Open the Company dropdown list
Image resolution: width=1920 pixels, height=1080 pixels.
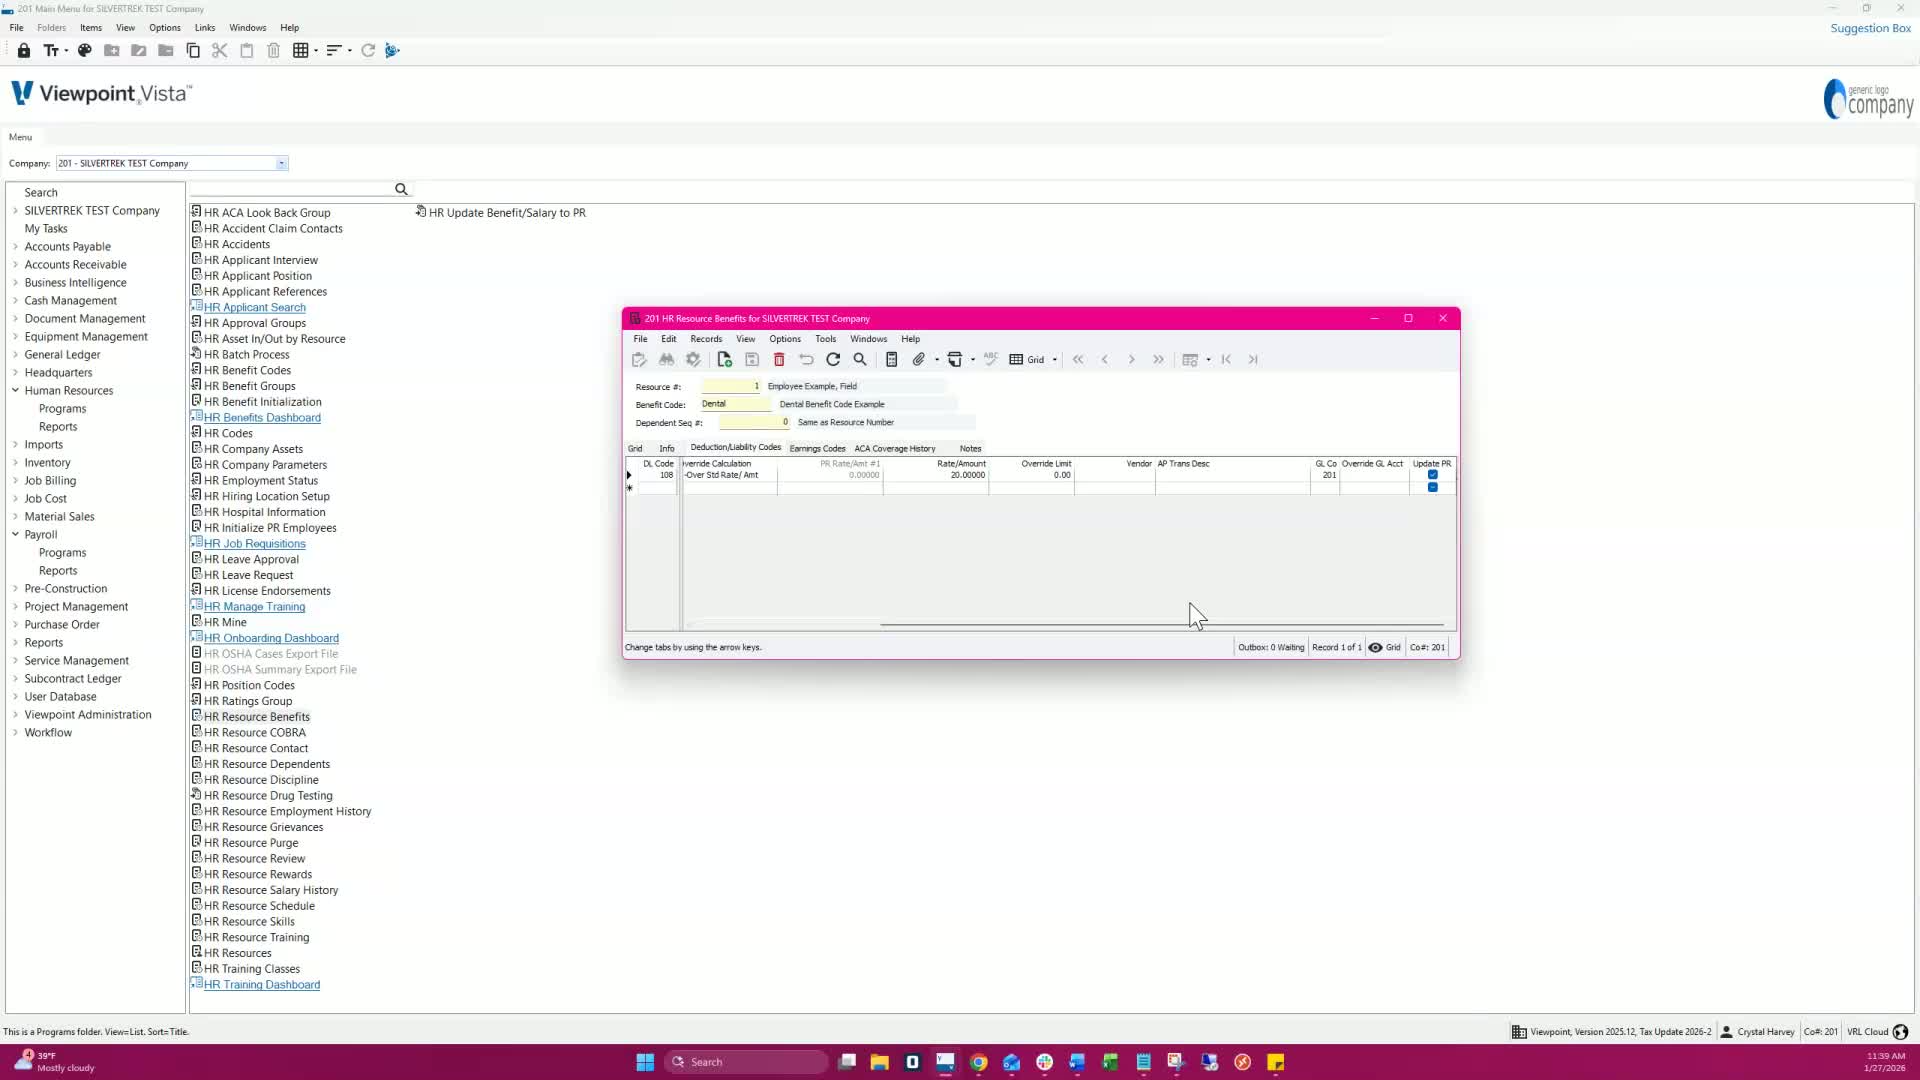282,164
